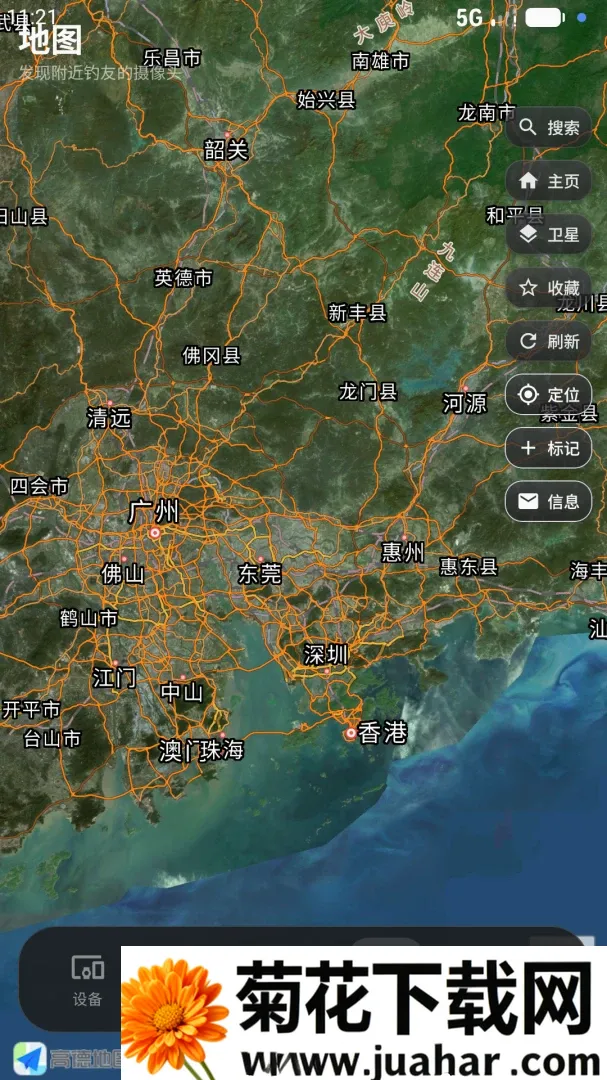Select 龙南市 label on map
This screenshot has height=1080, width=607.
click(487, 112)
